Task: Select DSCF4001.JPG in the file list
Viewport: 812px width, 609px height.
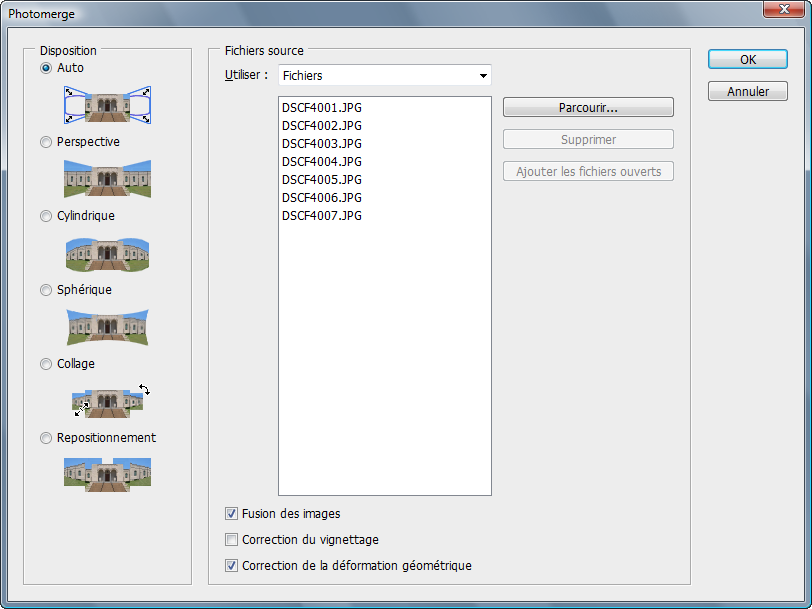Action: click(322, 108)
